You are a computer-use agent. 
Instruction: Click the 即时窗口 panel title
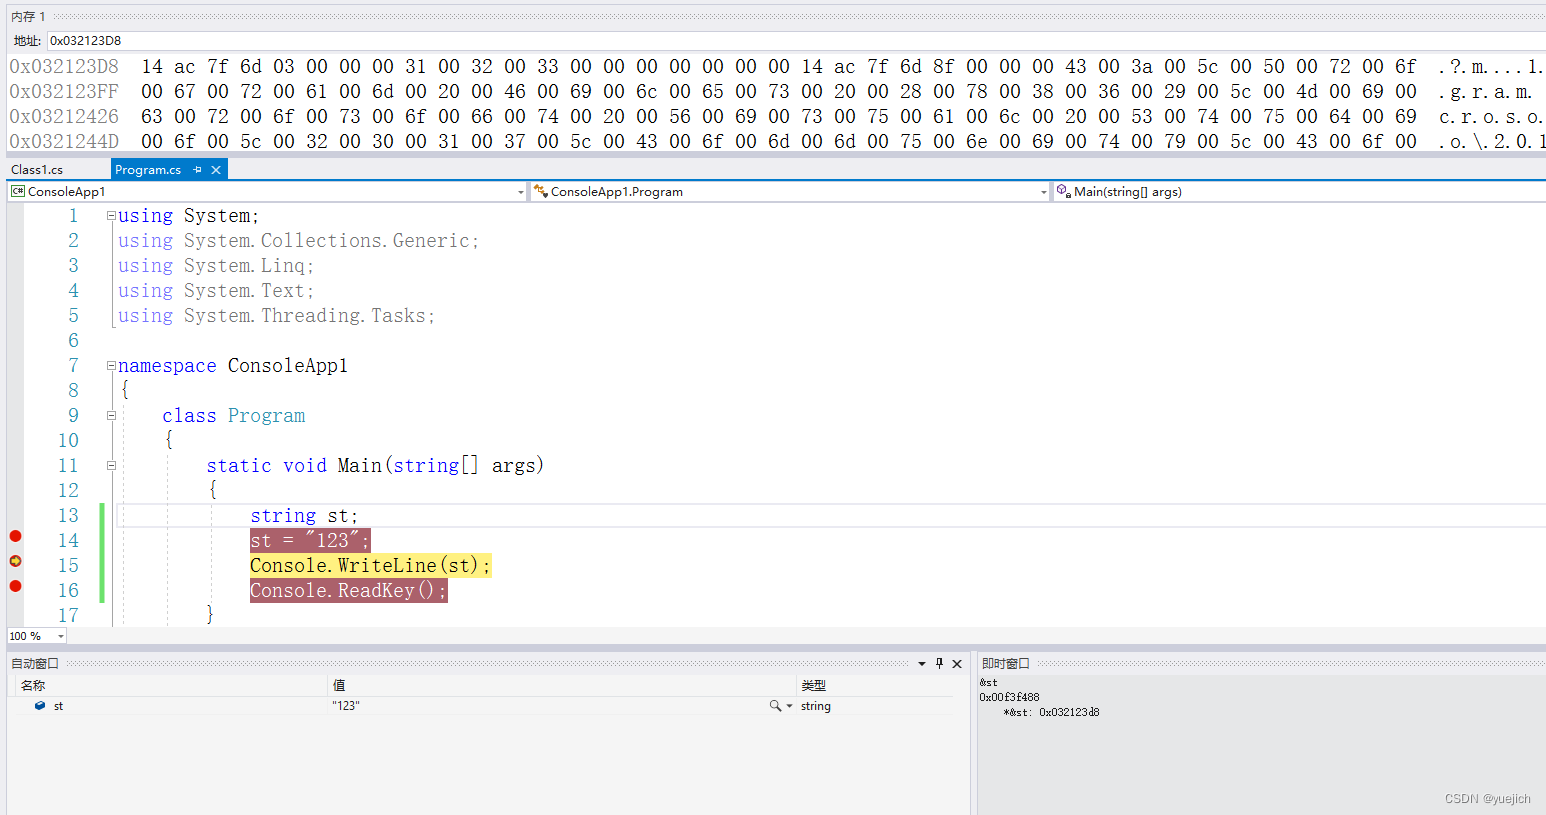point(1005,664)
